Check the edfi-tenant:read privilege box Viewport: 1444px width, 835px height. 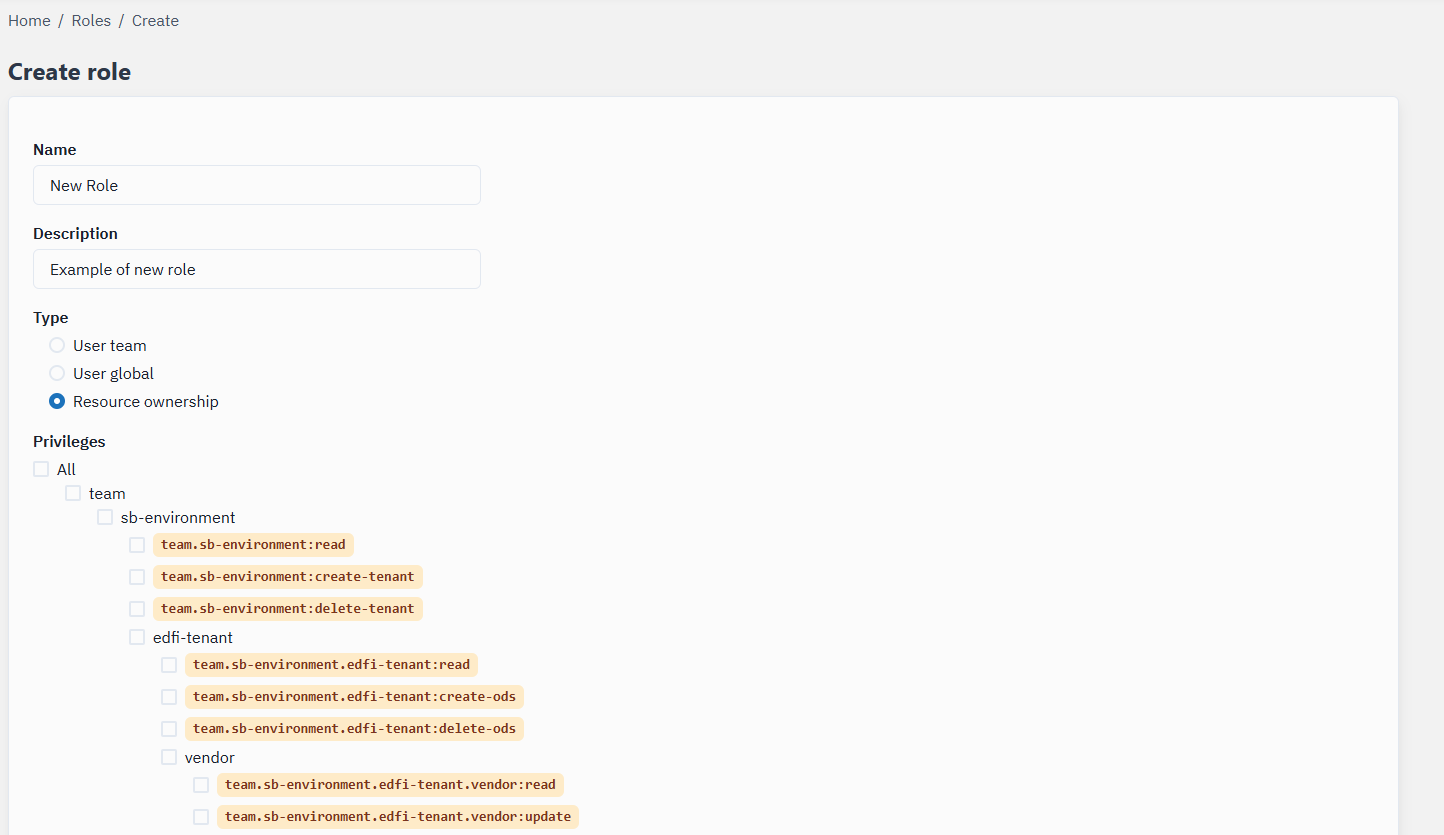169,665
